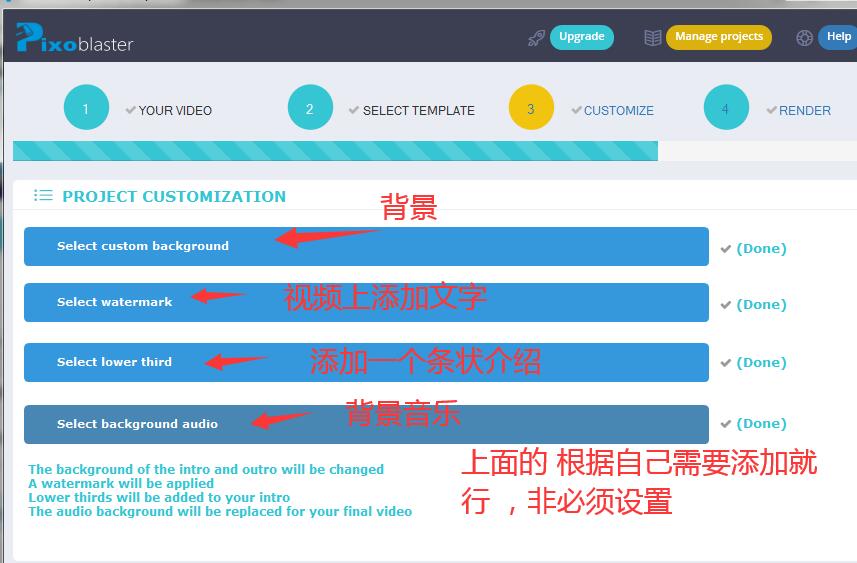Select the CUSTOMIZE step label

[x=619, y=110]
